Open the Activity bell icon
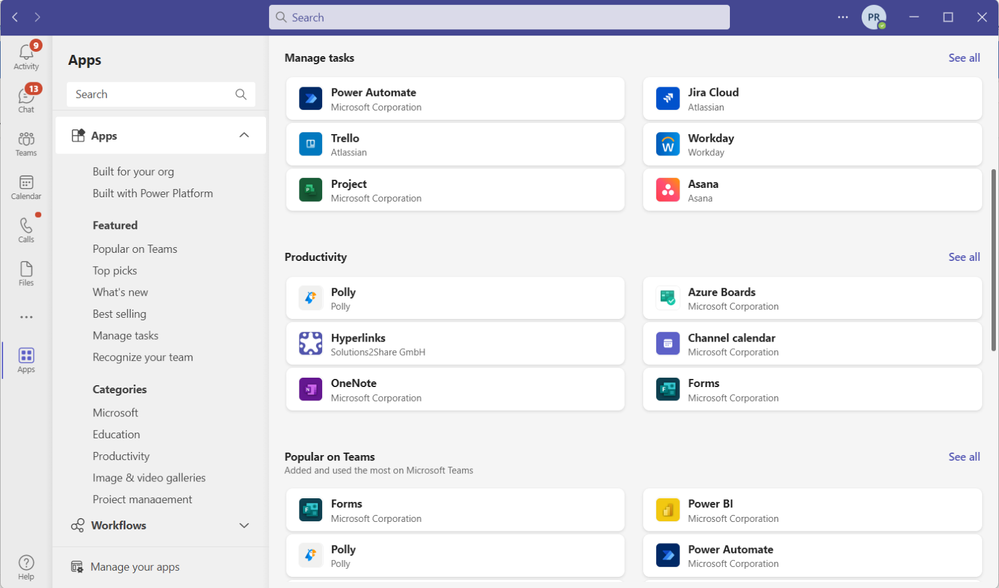This screenshot has width=999, height=588. pos(26,52)
